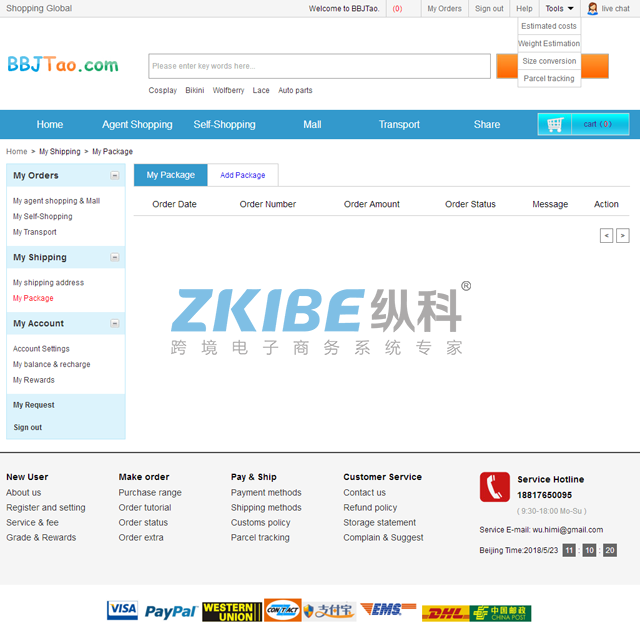Image resolution: width=640 pixels, height=636 pixels.
Task: Open Share in navigation bar
Action: coord(487,125)
